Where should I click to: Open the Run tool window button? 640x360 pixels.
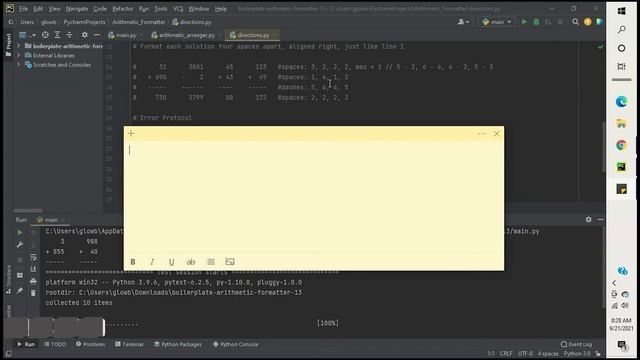click(26, 344)
